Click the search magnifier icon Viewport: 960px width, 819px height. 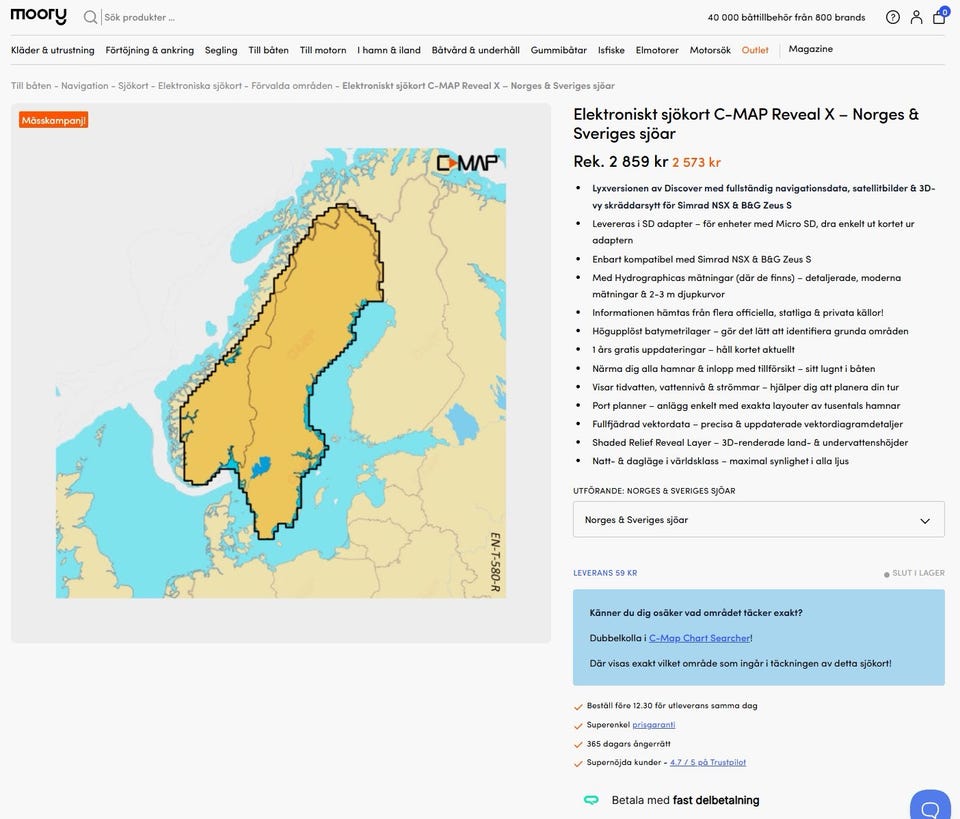pos(90,17)
